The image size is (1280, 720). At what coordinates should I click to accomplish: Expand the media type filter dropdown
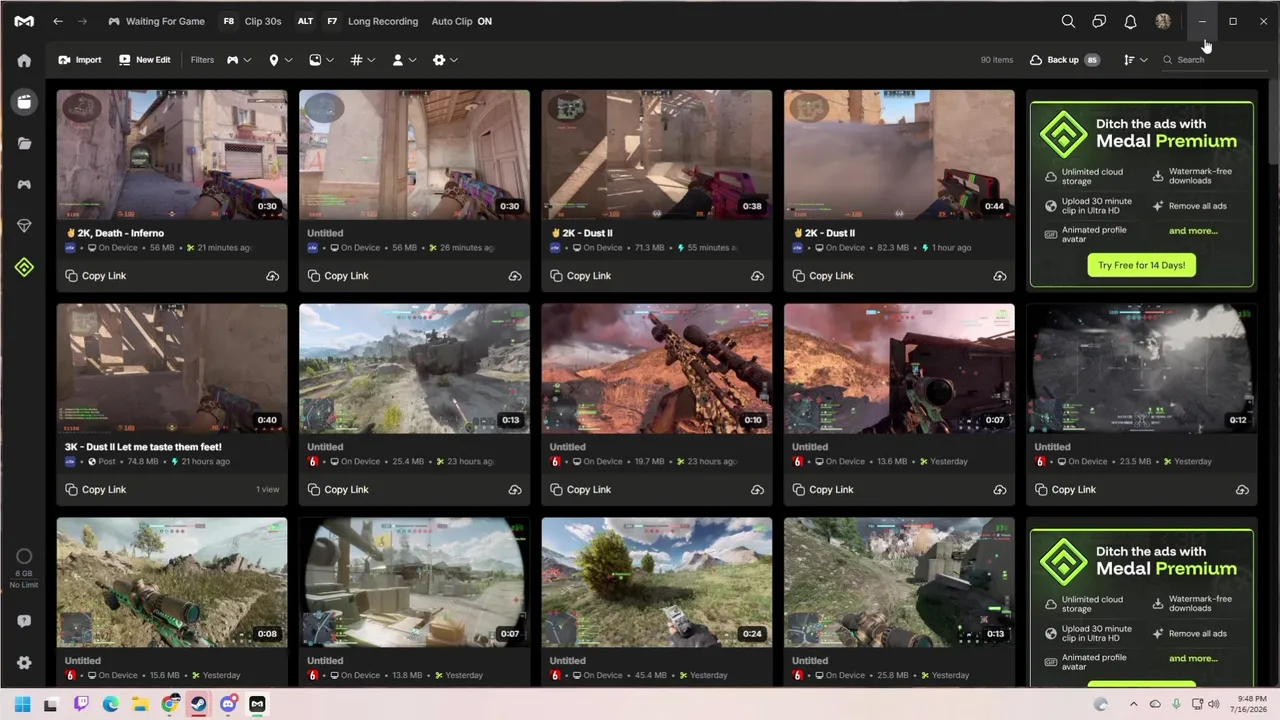pos(321,60)
